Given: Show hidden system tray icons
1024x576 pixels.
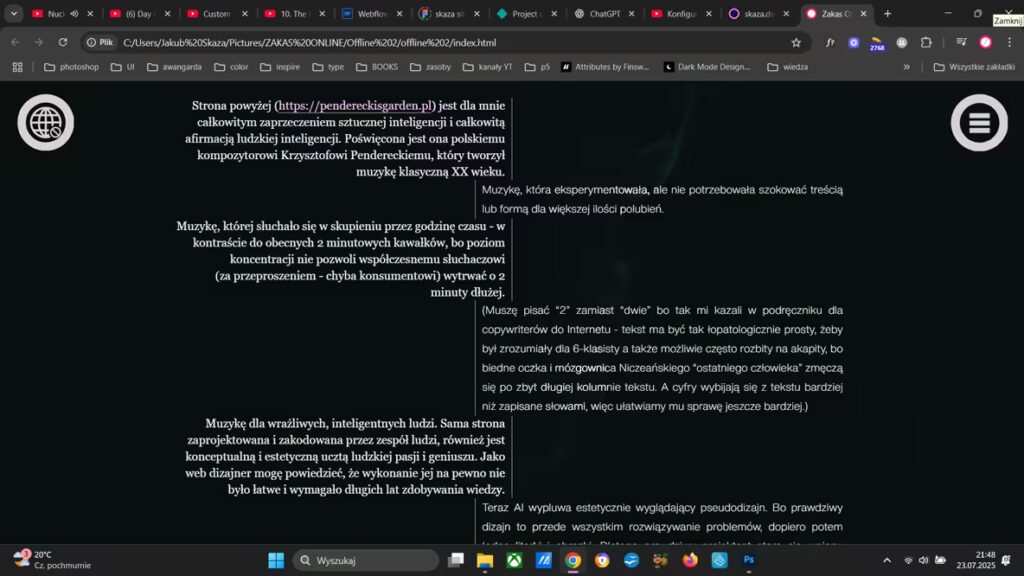Looking at the screenshot, I should pos(886,560).
